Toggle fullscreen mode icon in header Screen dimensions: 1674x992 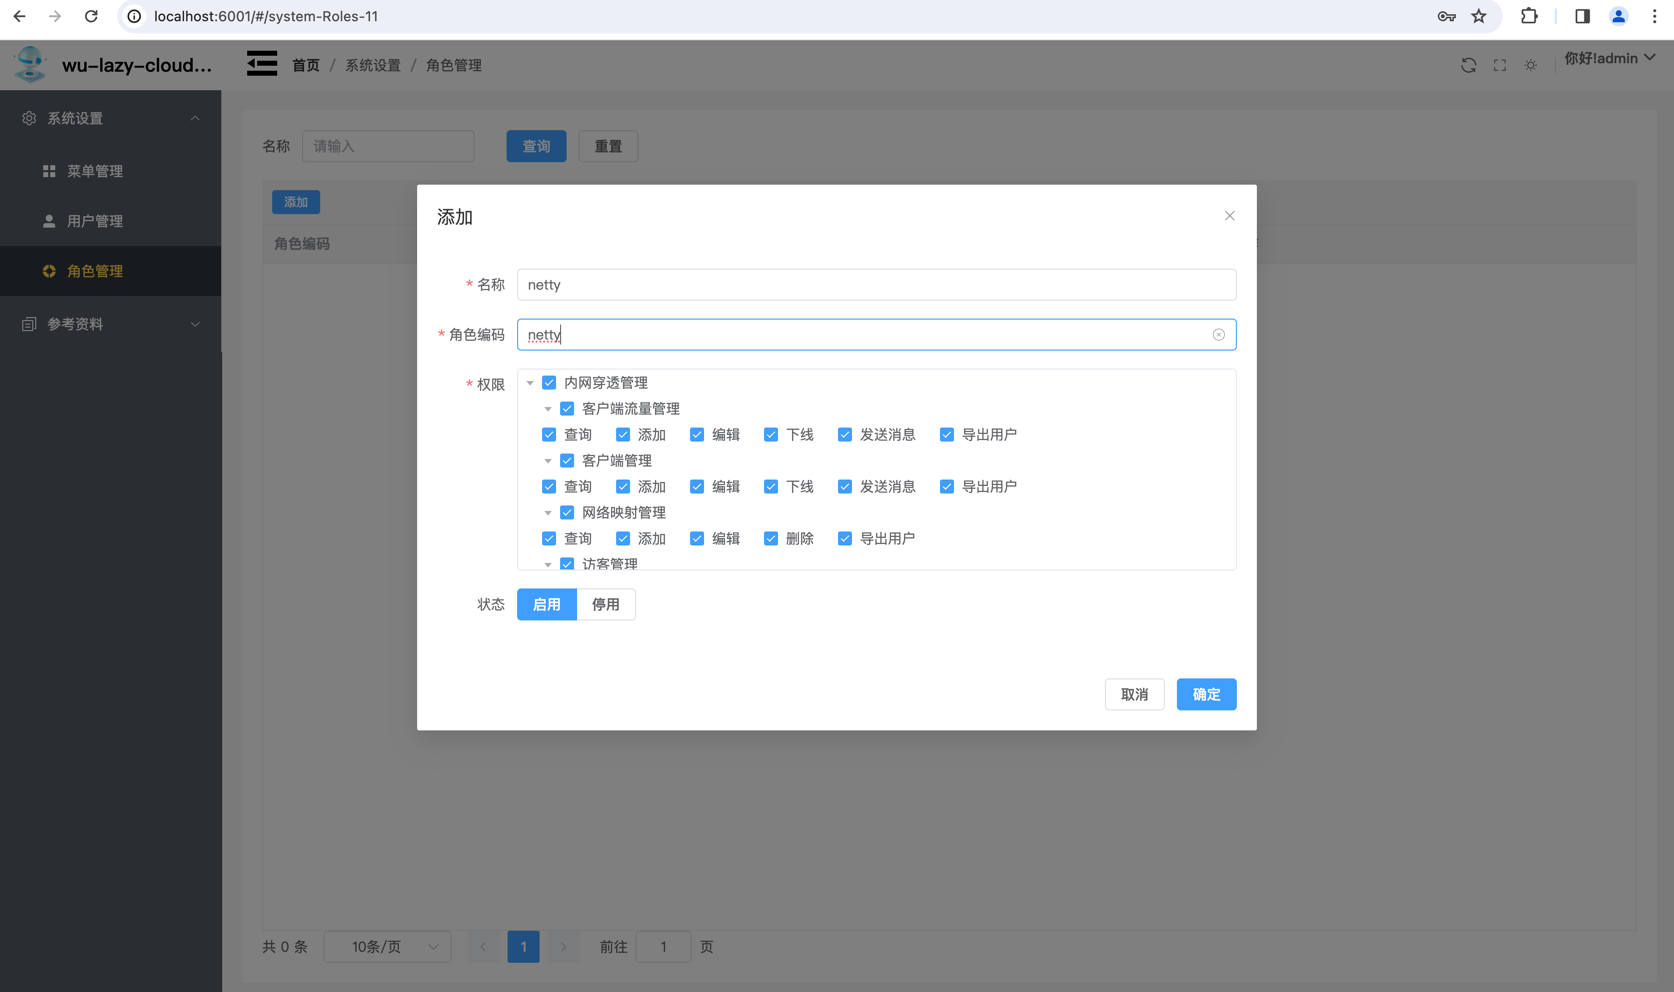point(1499,65)
